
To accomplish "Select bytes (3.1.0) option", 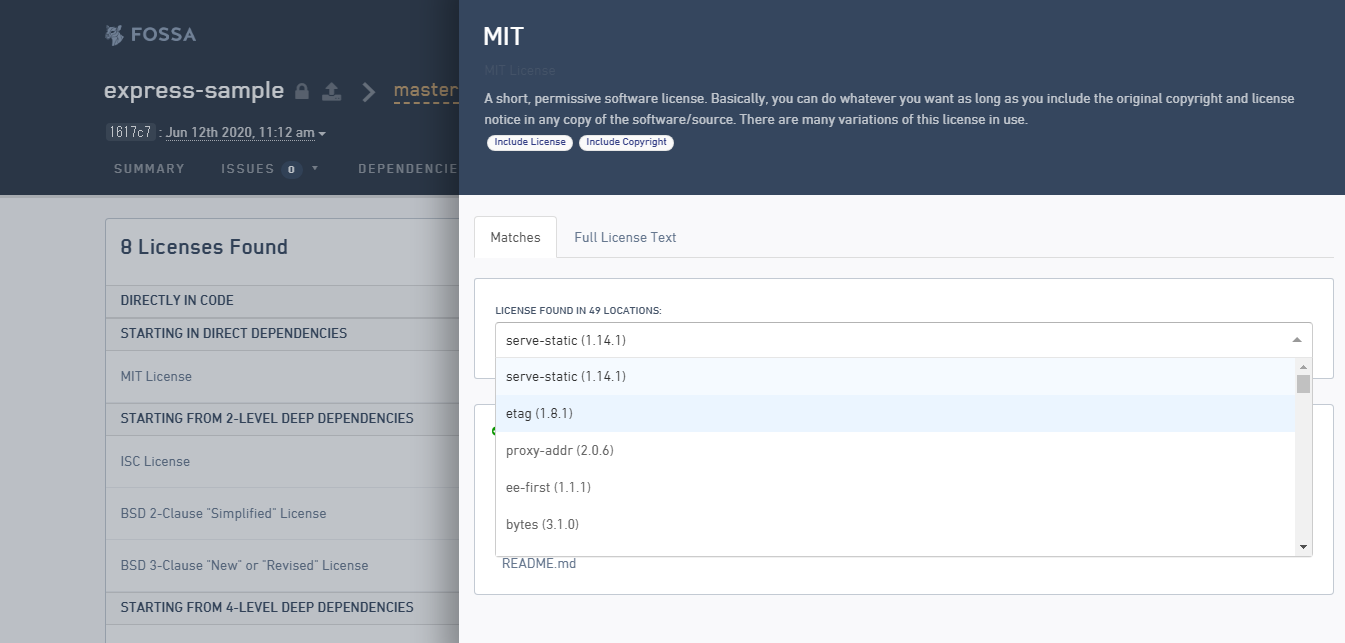I will [x=542, y=524].
